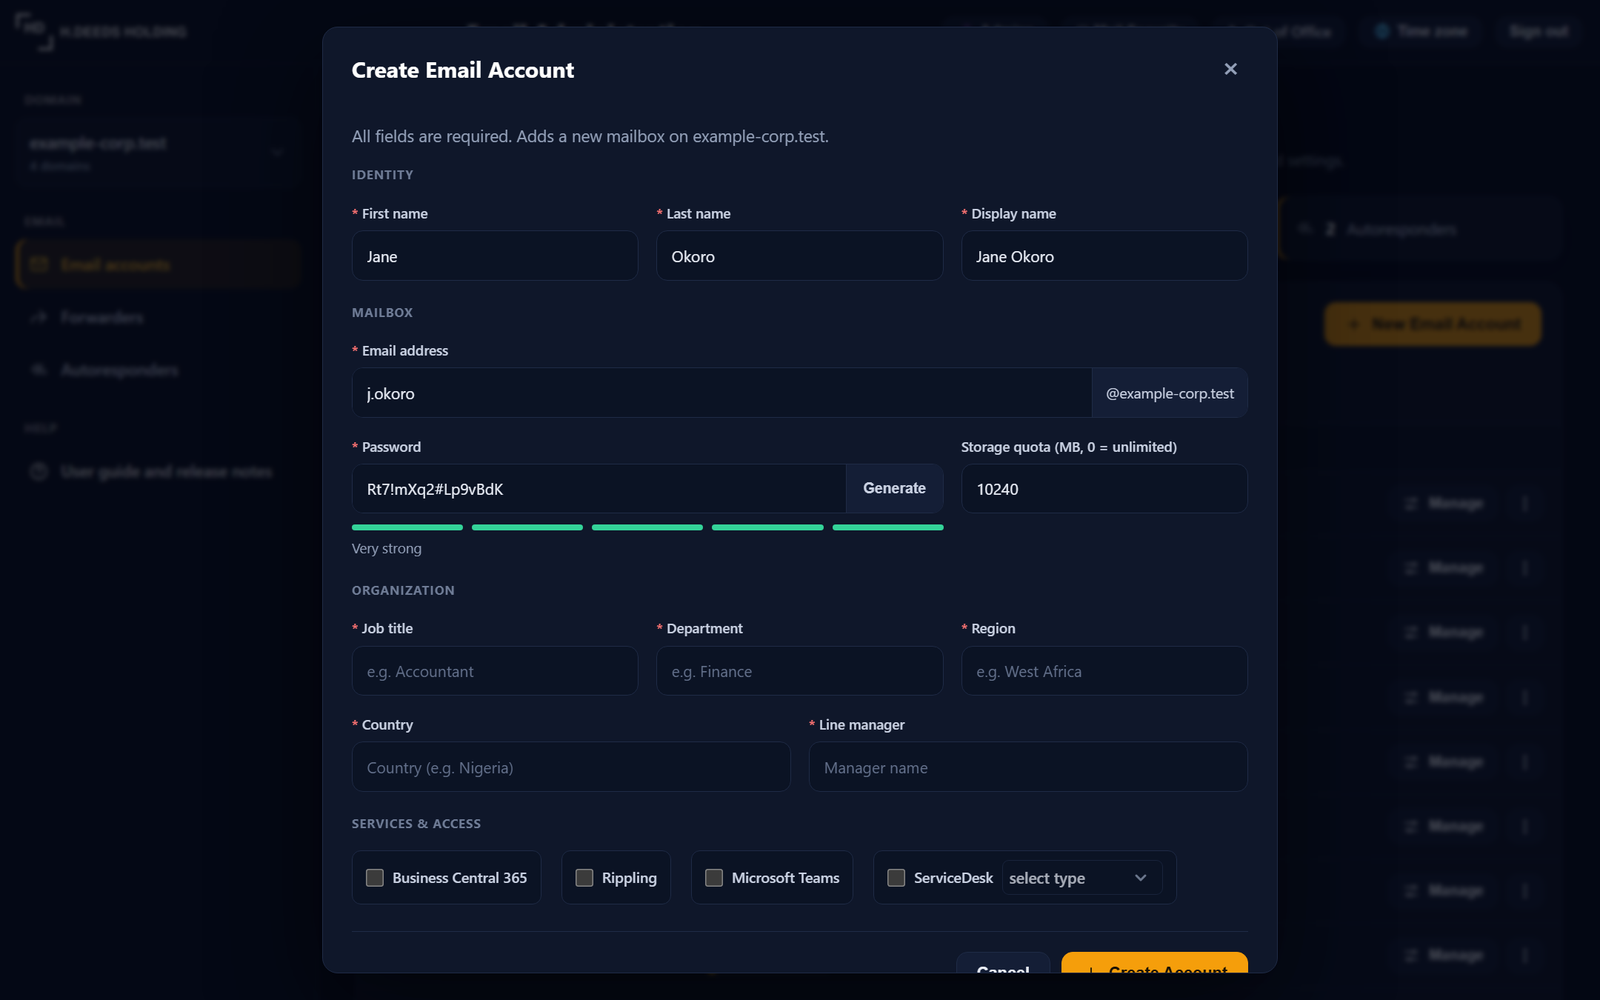The height and width of the screenshot is (1000, 1600).
Task: Click the MAILBOX section heading
Action: pyautogui.click(x=382, y=313)
